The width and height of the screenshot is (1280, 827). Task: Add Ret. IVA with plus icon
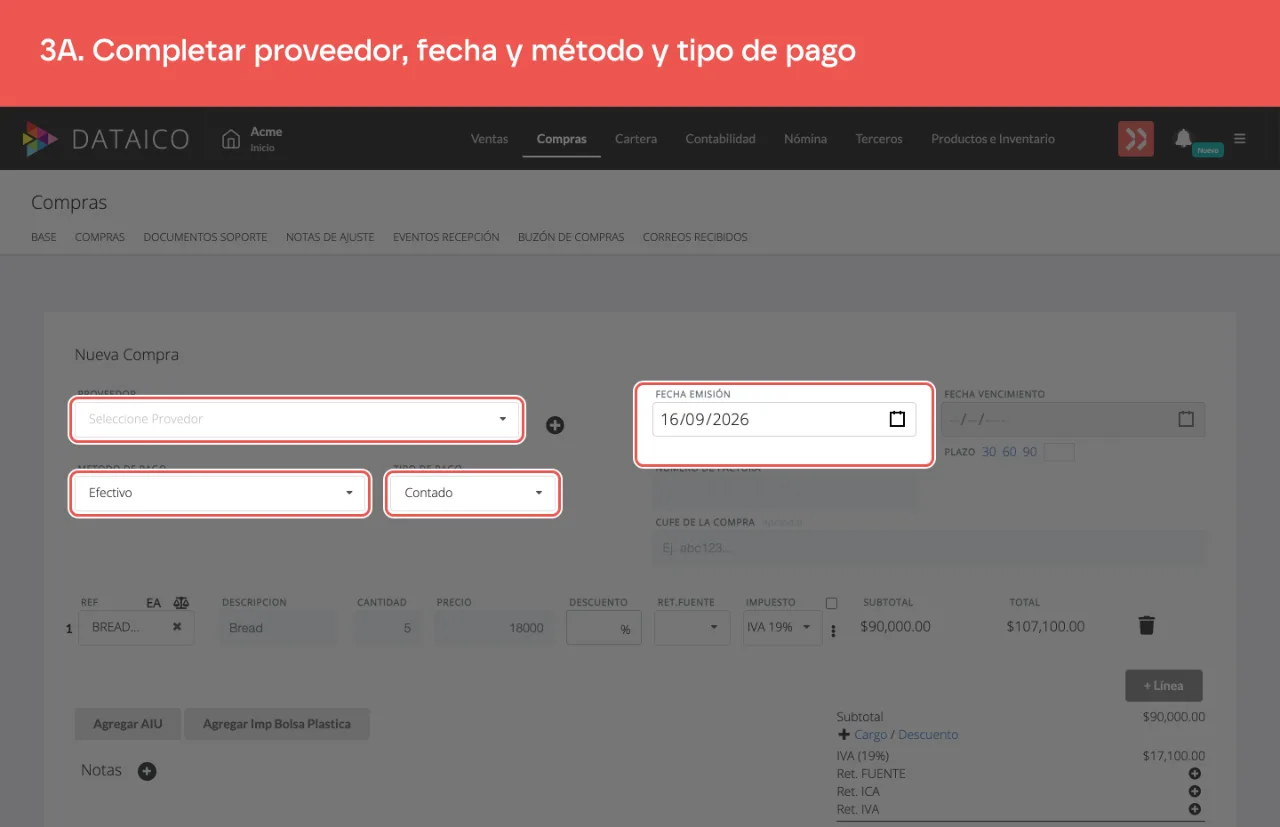click(1194, 809)
